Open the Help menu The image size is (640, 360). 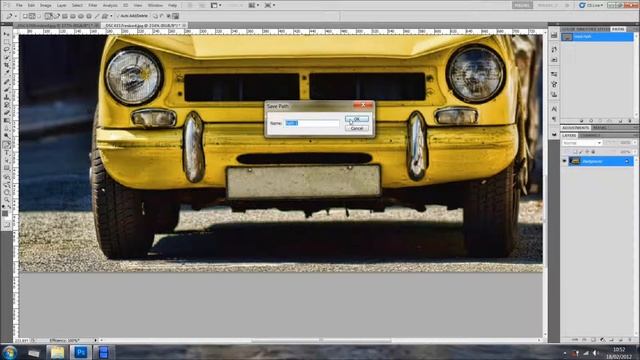[173, 5]
